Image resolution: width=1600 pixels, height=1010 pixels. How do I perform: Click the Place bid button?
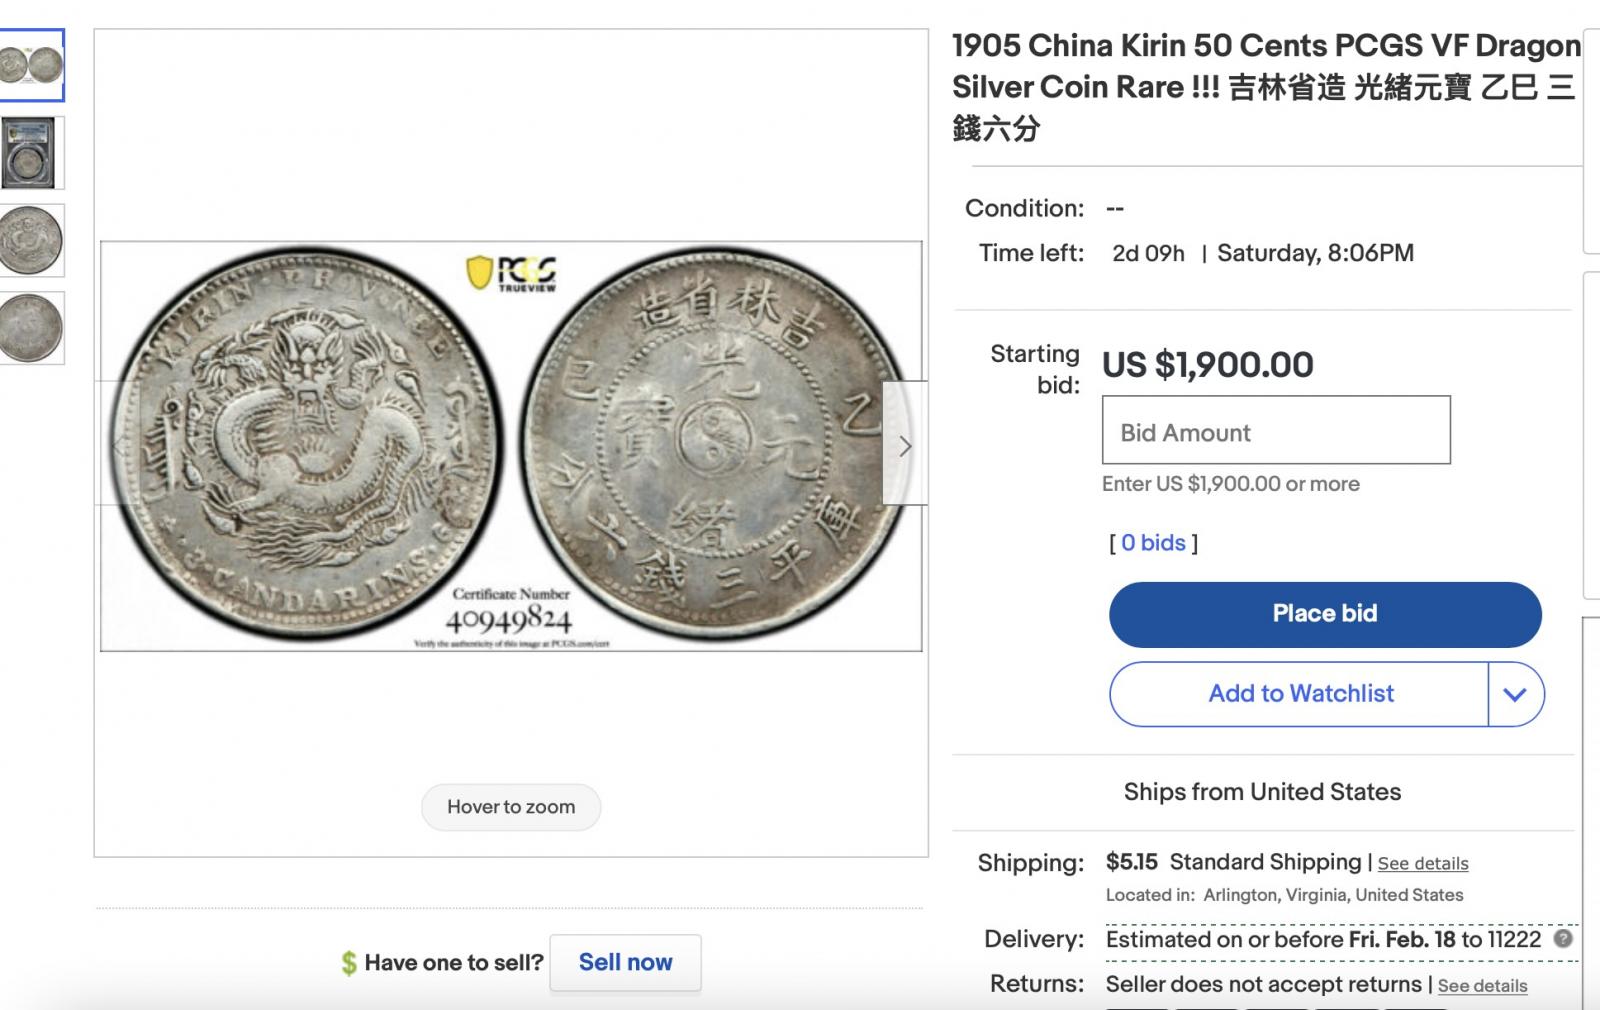tap(1324, 614)
